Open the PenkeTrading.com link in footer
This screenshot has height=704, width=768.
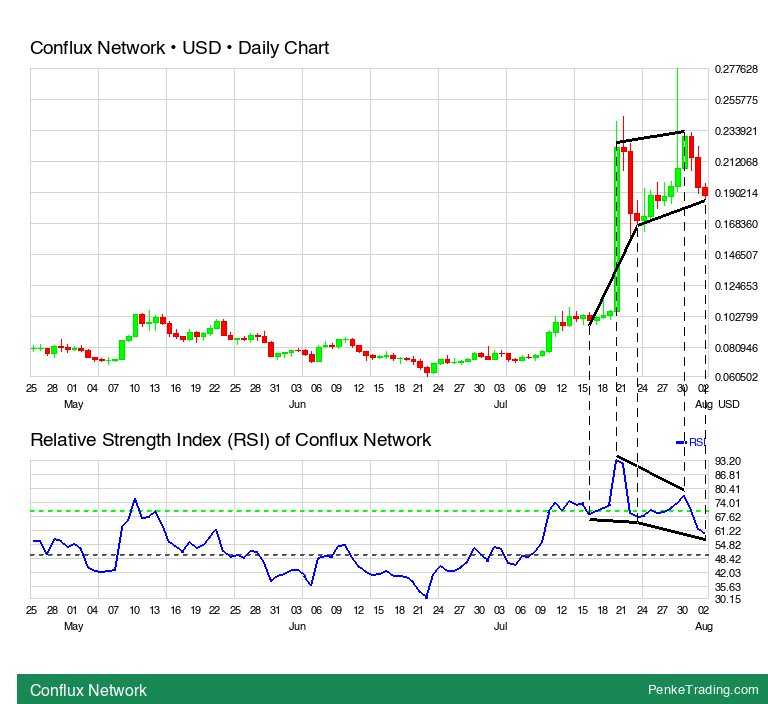click(703, 690)
